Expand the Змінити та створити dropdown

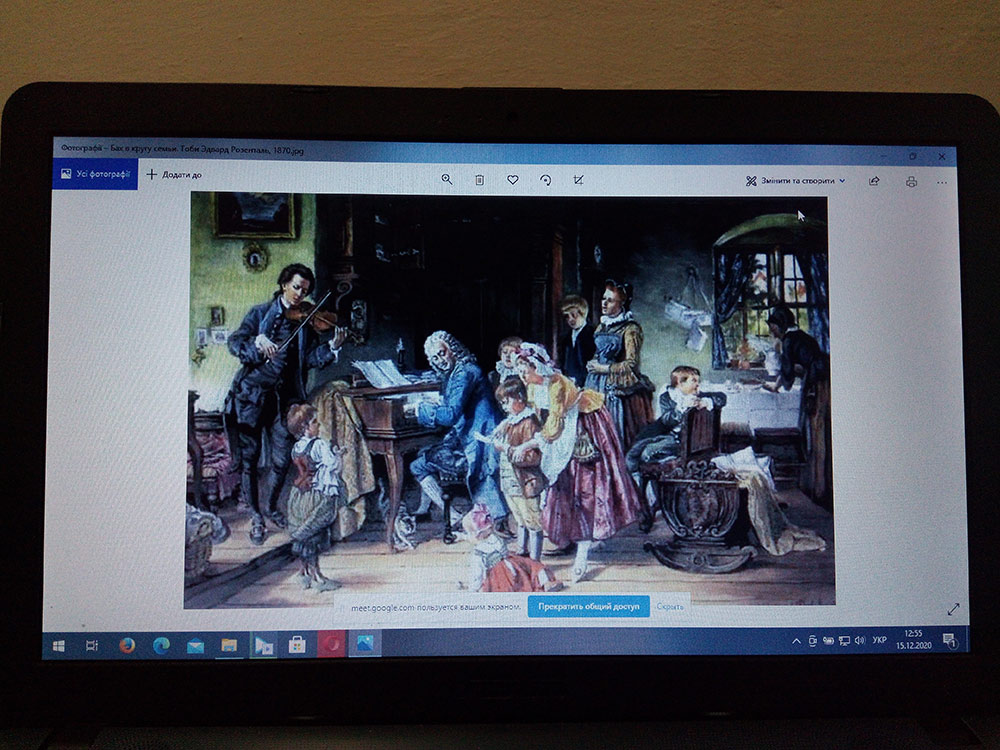pyautogui.click(x=795, y=181)
